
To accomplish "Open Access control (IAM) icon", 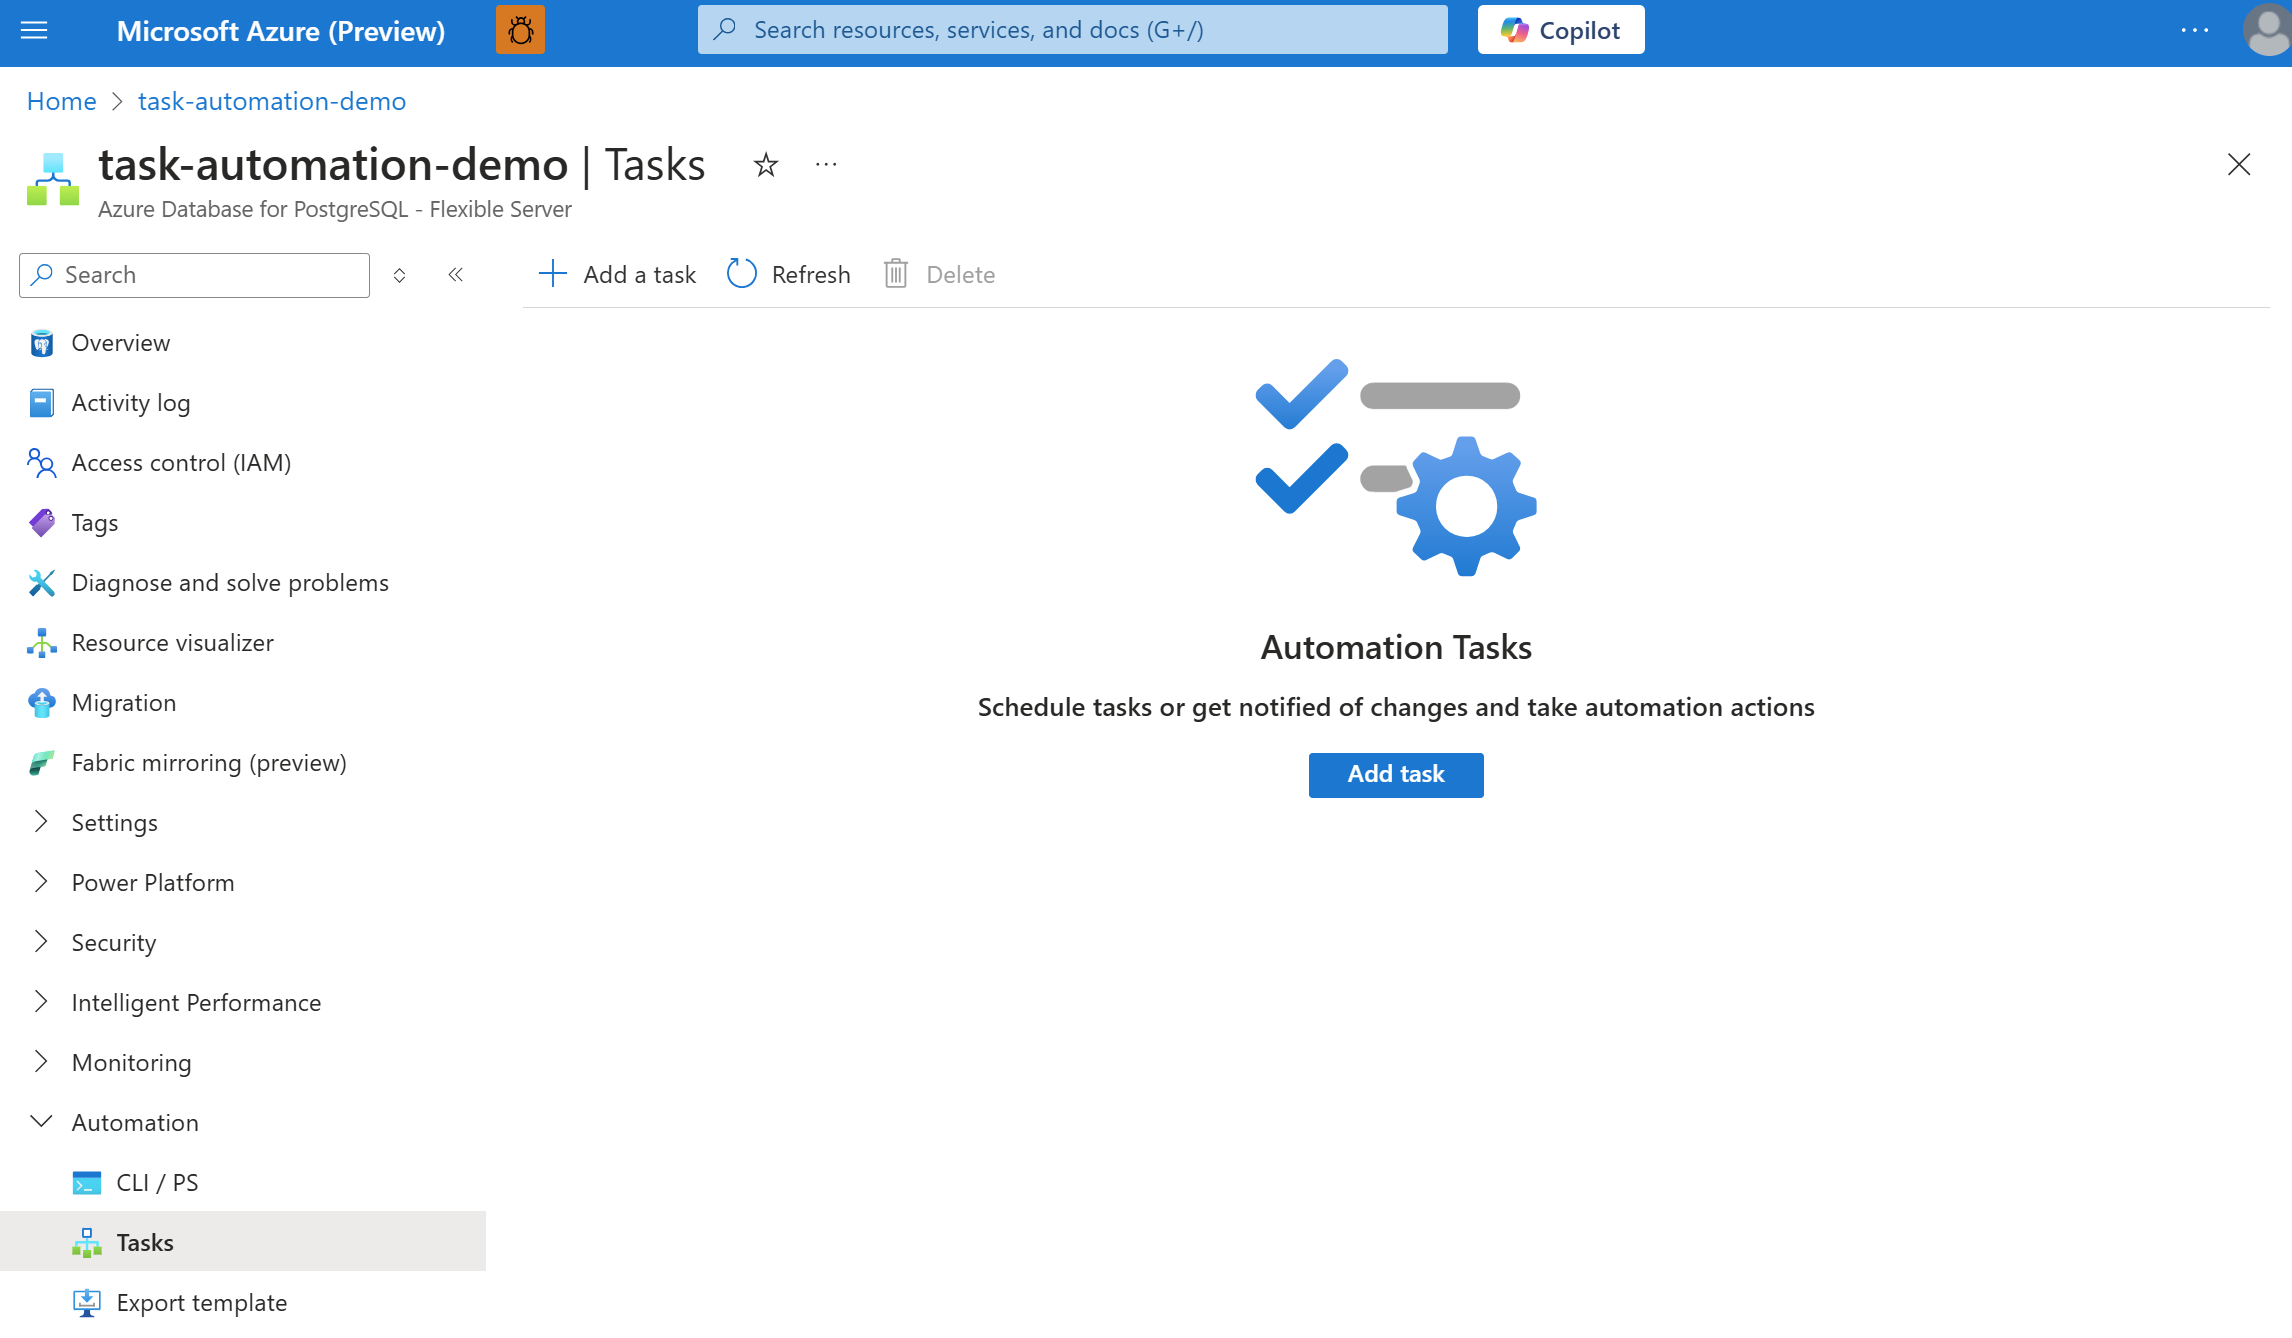I will coord(41,463).
